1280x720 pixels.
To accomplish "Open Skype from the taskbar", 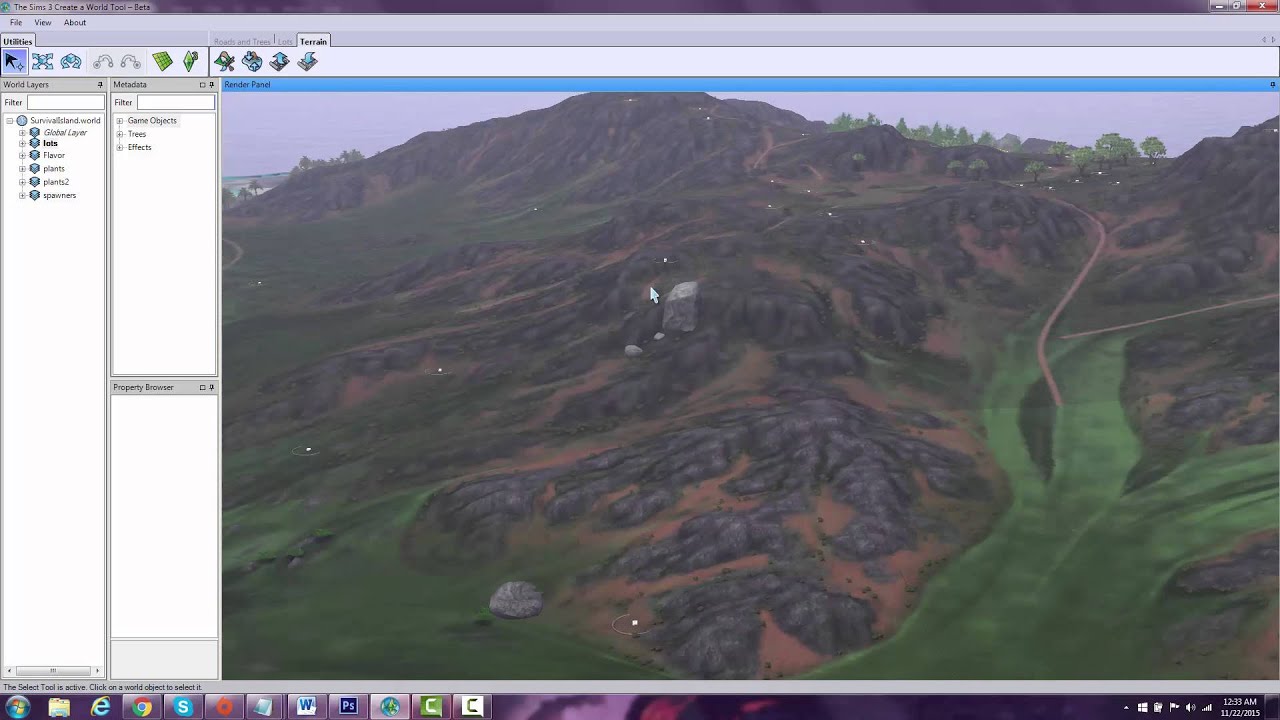I will click(x=183, y=707).
